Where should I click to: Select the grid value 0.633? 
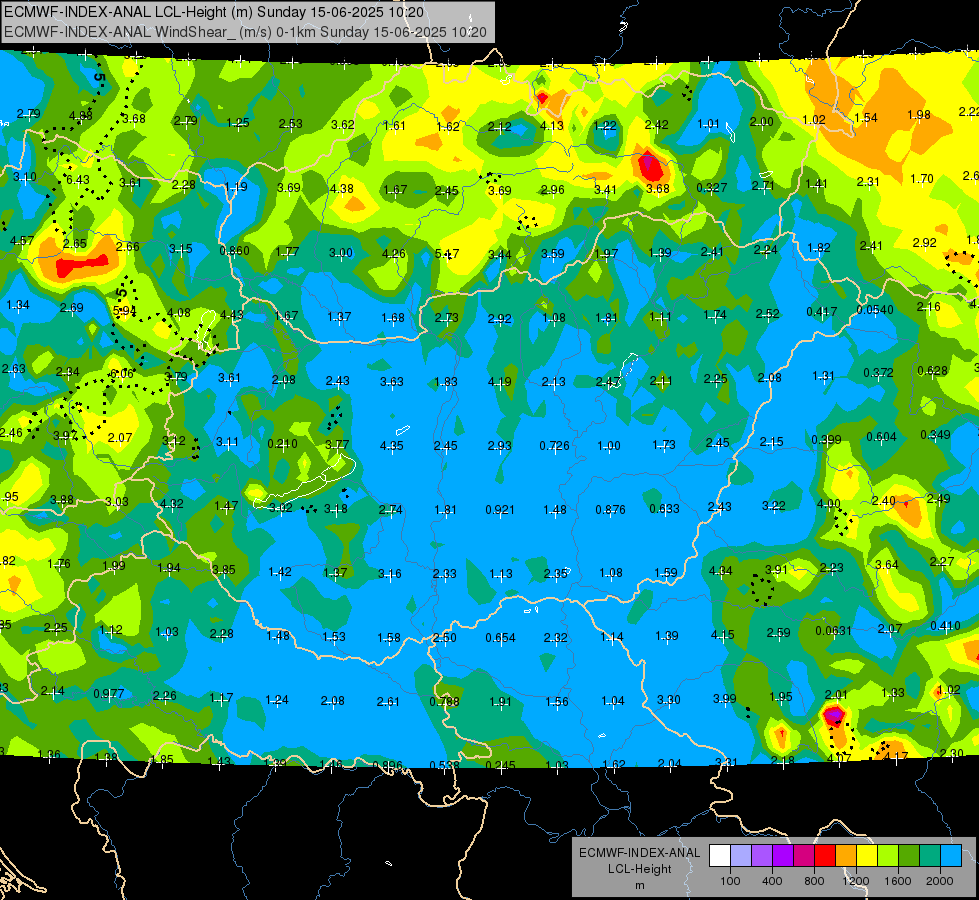pyautogui.click(x=664, y=508)
